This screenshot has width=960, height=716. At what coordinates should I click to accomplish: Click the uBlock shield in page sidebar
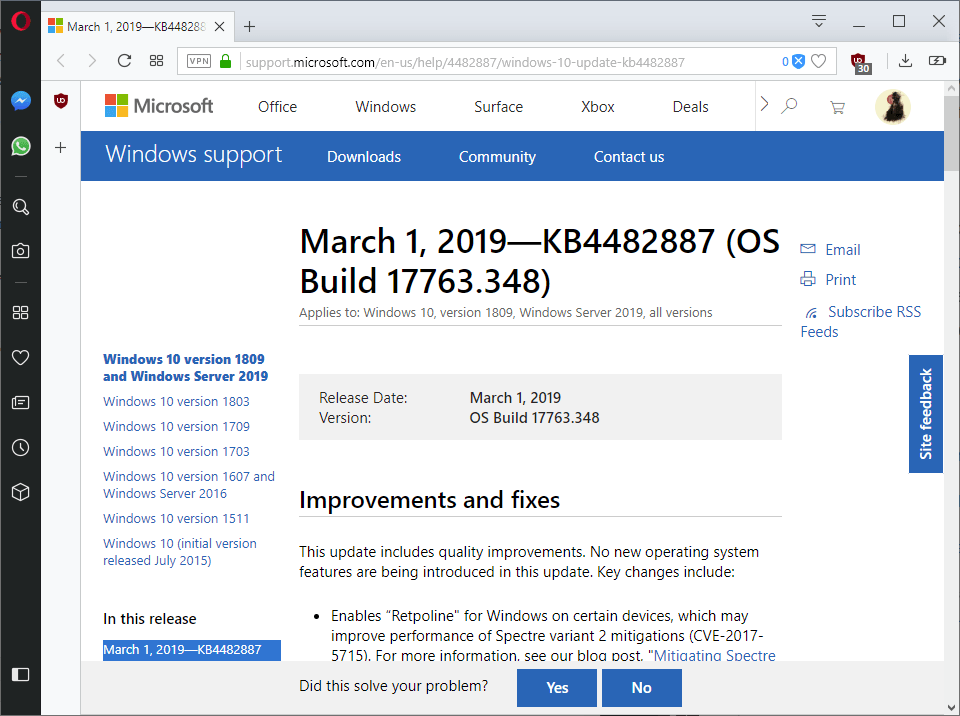pos(61,101)
